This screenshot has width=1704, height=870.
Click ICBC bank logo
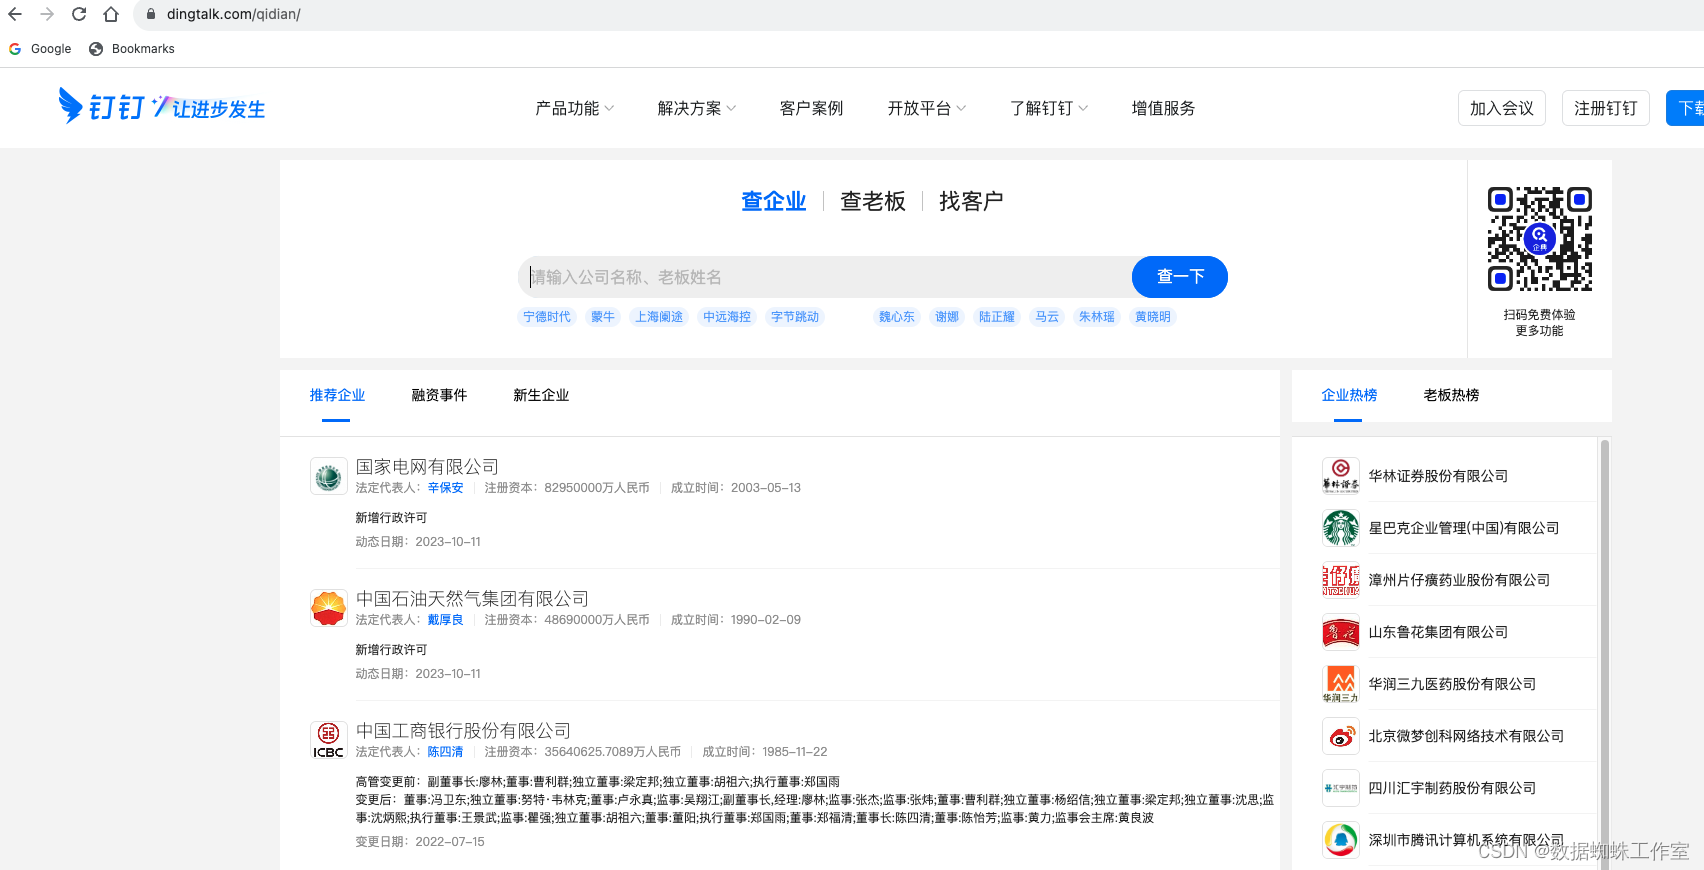(328, 740)
